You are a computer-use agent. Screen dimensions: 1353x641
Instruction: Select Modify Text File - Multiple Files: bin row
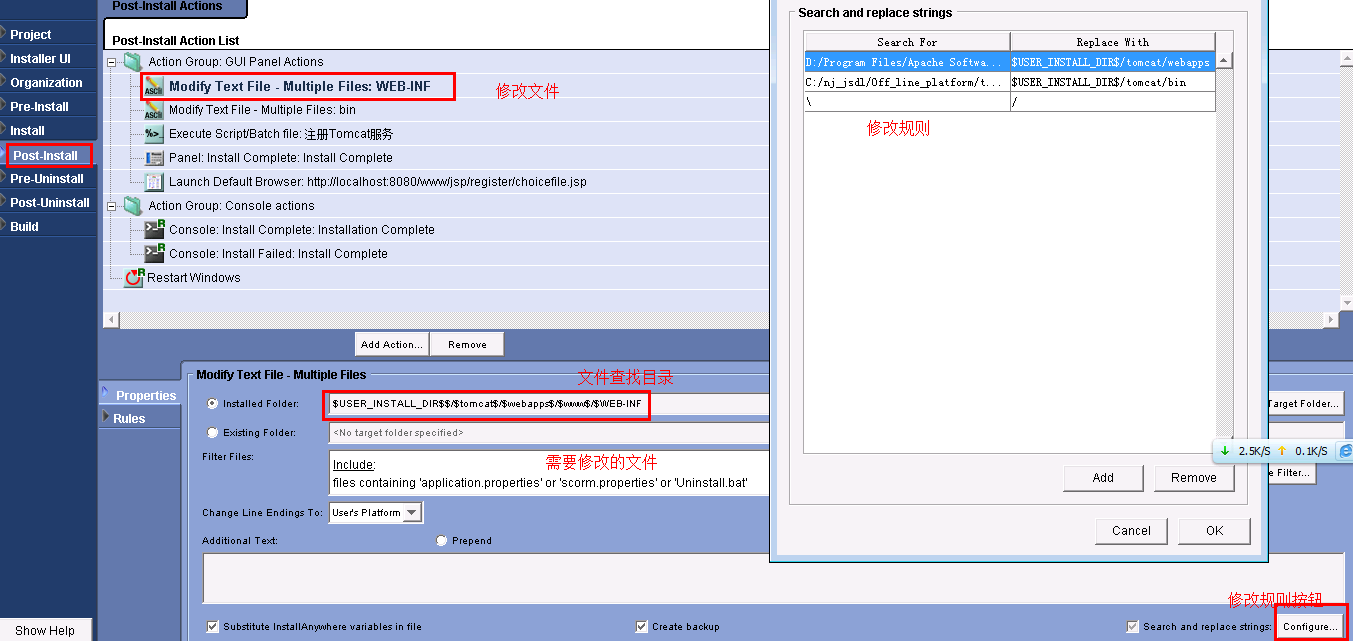click(x=262, y=110)
